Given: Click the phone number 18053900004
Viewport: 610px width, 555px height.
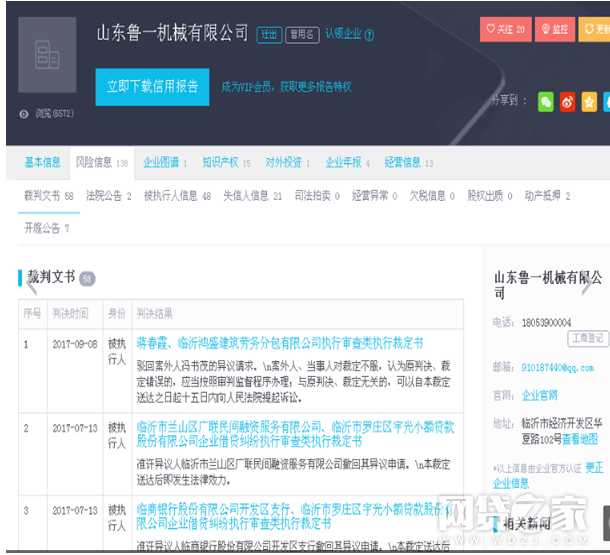Looking at the screenshot, I should [x=547, y=322].
